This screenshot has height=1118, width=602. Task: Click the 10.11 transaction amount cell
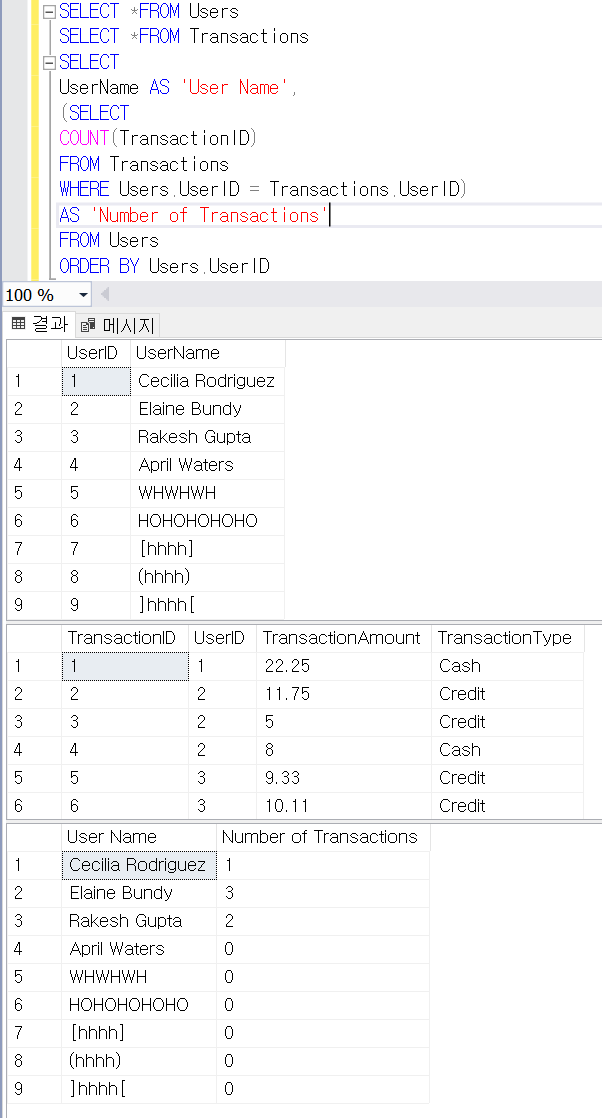(x=344, y=806)
